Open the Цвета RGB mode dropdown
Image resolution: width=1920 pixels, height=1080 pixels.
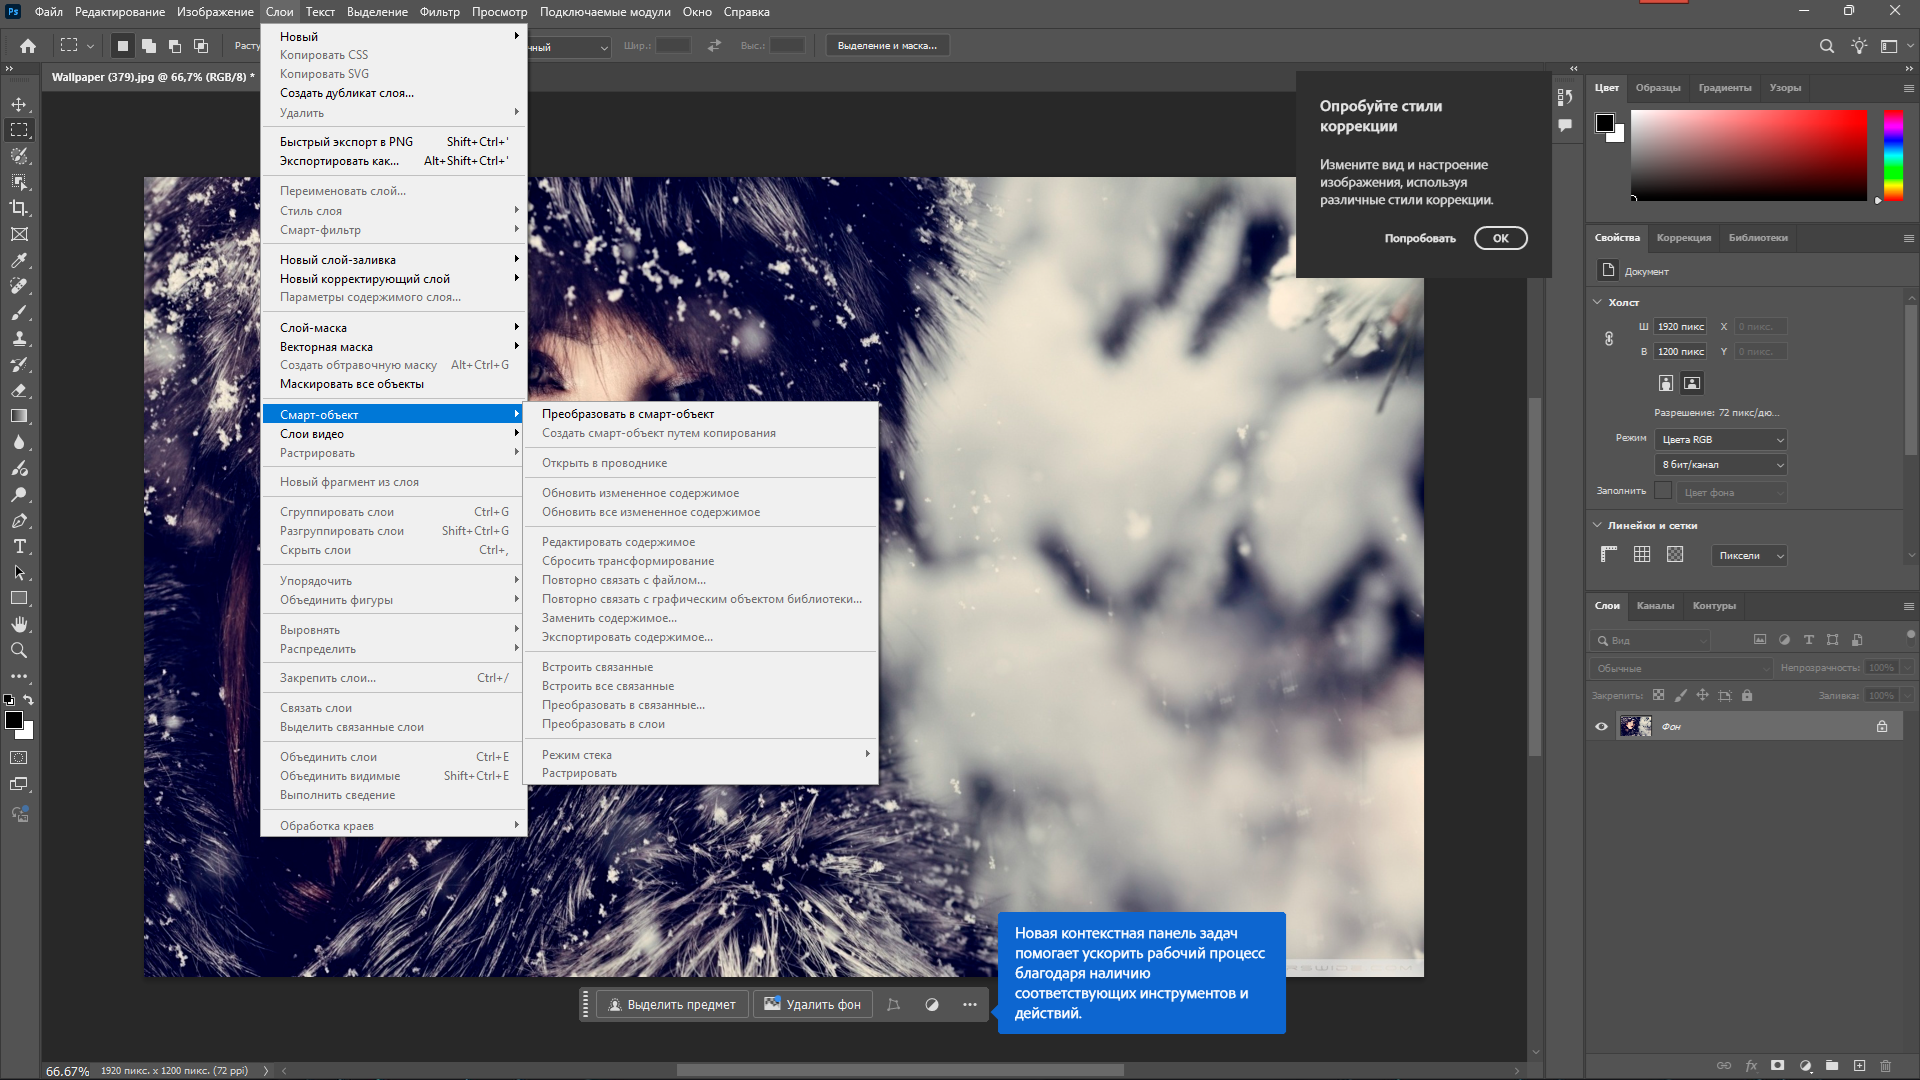[1721, 440]
